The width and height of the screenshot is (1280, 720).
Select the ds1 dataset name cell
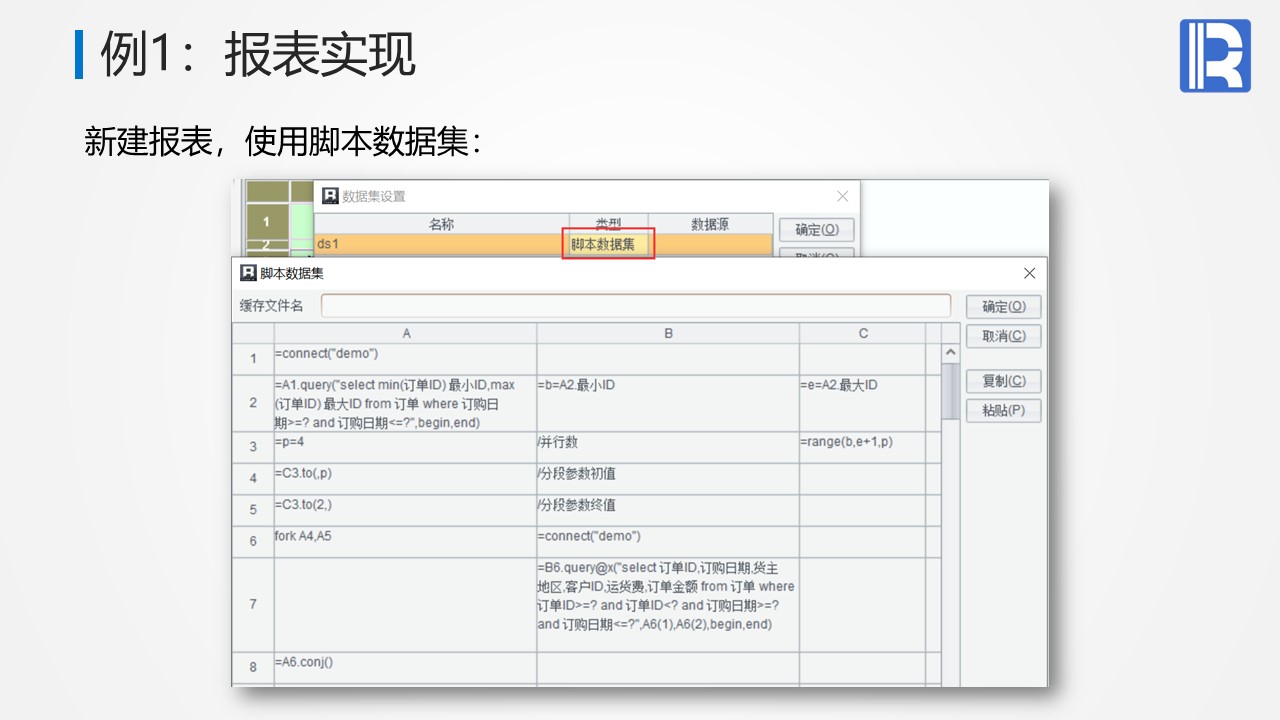point(441,244)
